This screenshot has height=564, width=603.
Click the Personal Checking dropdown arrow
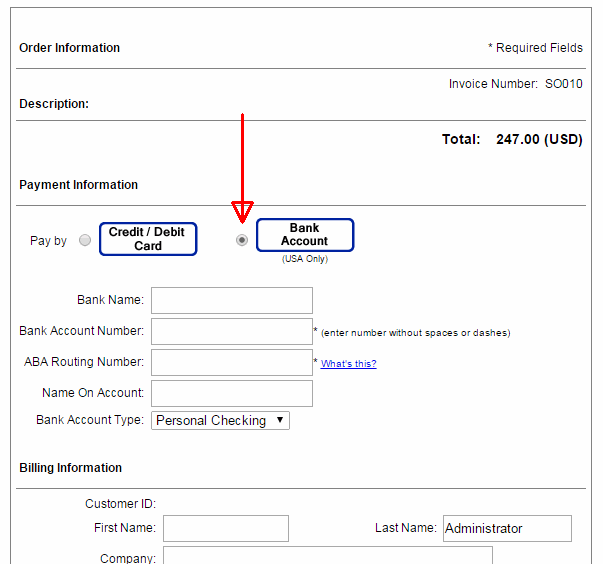[280, 420]
